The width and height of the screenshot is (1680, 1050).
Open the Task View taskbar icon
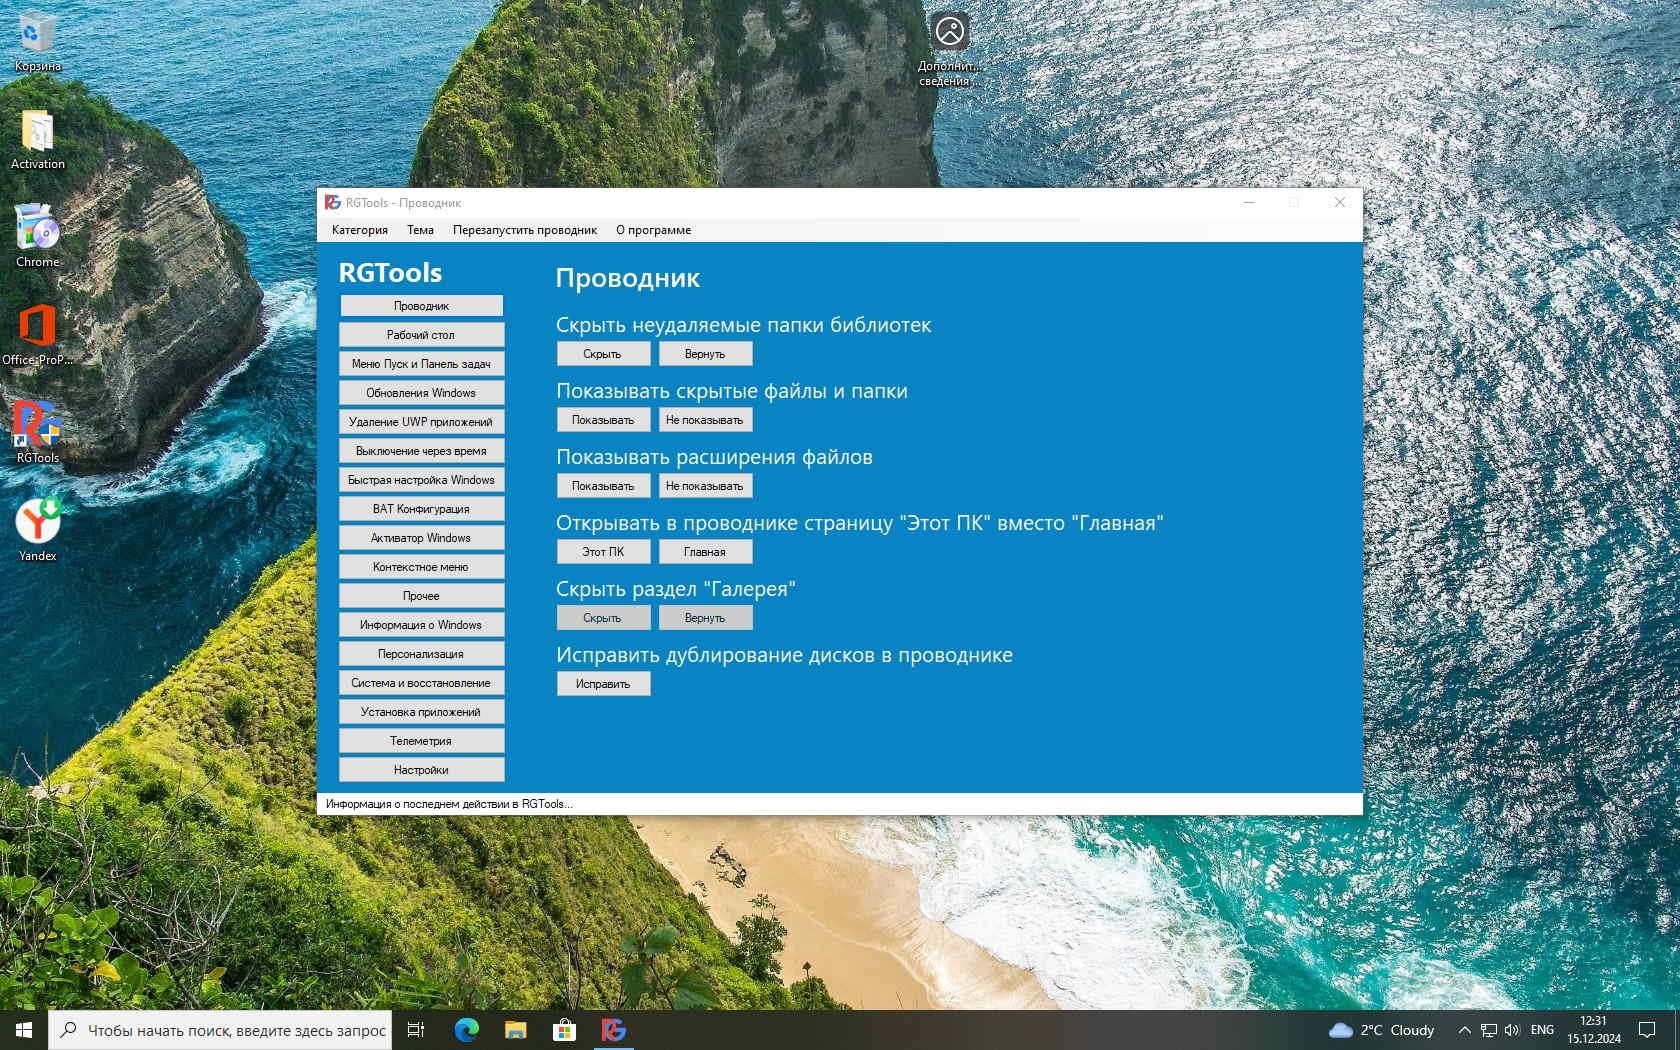coord(416,1030)
